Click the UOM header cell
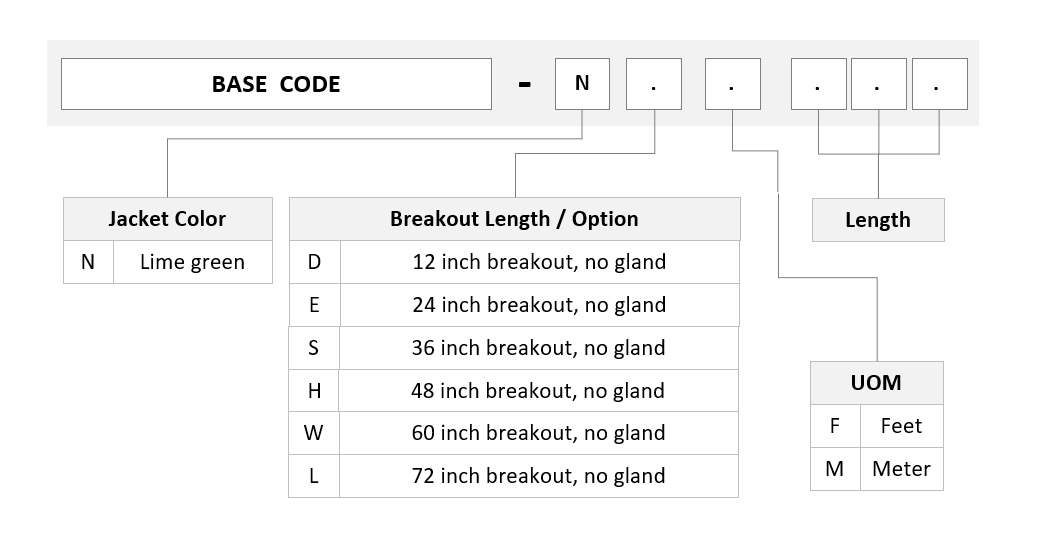 pyautogui.click(x=877, y=383)
